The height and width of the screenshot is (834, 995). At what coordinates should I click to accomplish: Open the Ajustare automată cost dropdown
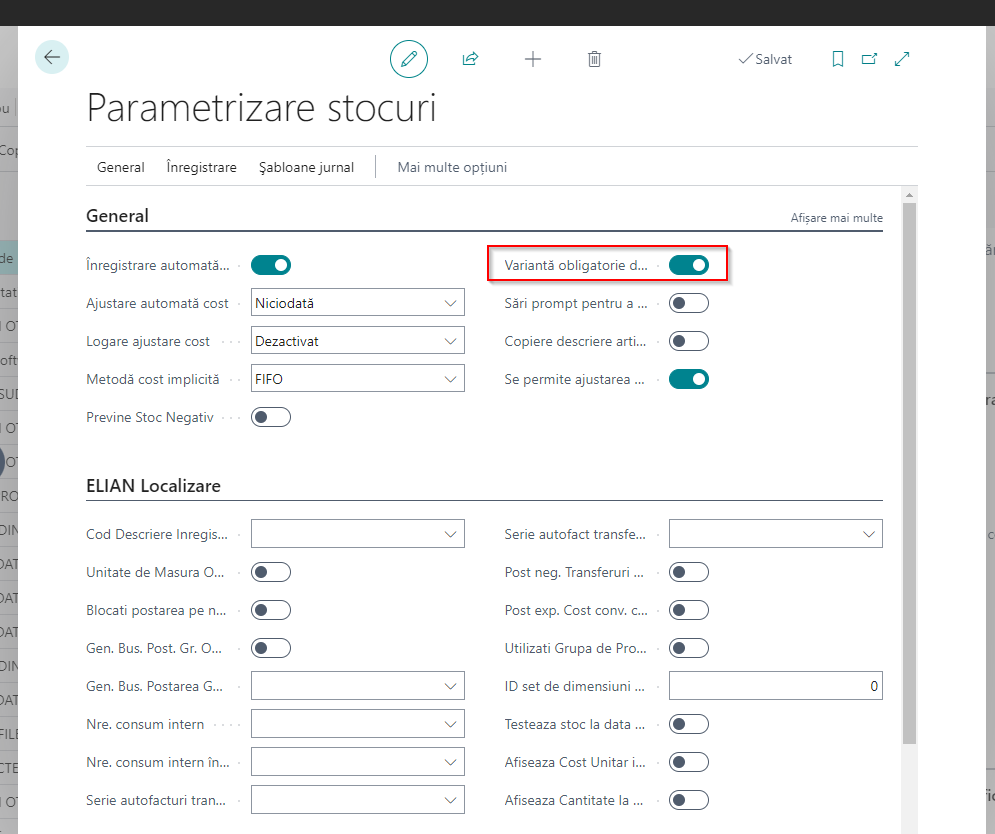[x=358, y=303]
